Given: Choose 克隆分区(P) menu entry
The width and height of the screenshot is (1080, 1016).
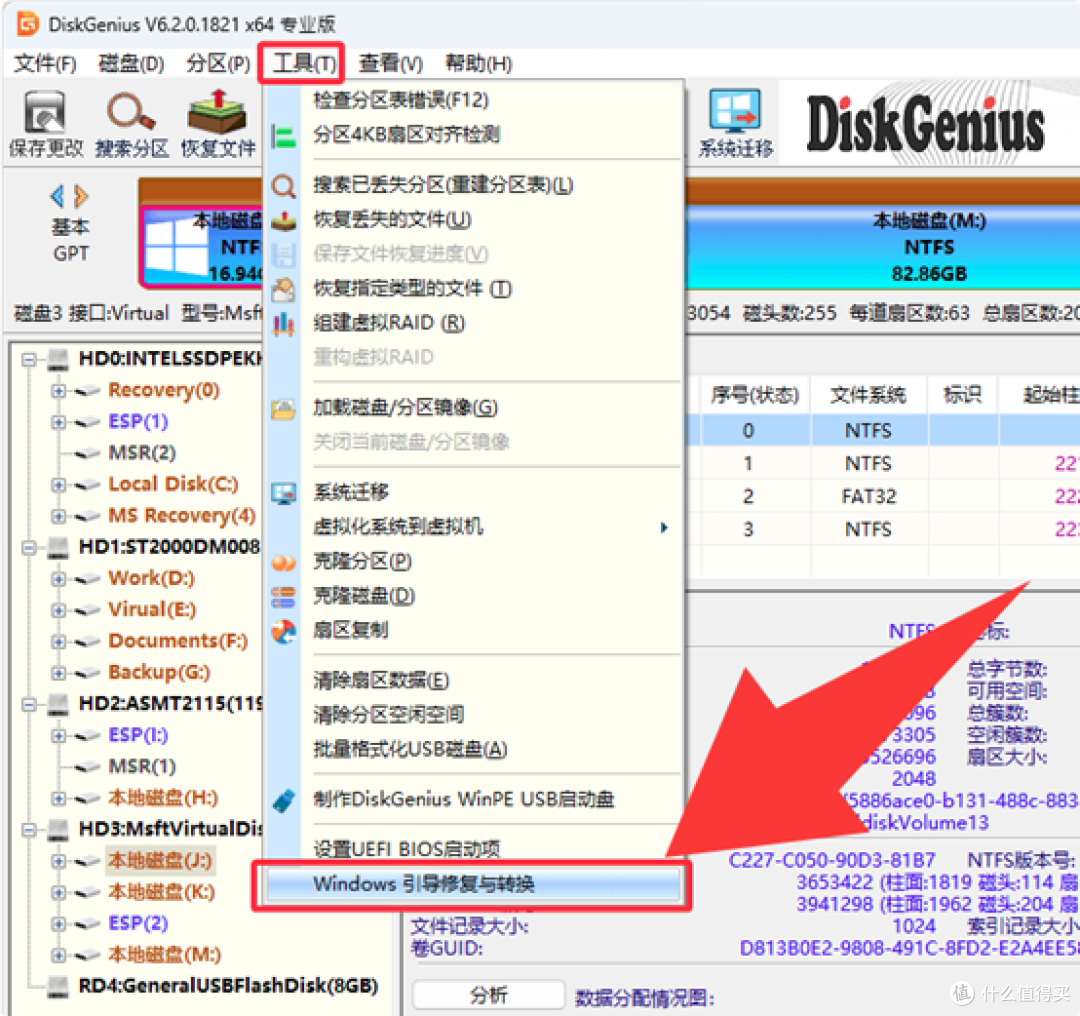Looking at the screenshot, I should (362, 561).
